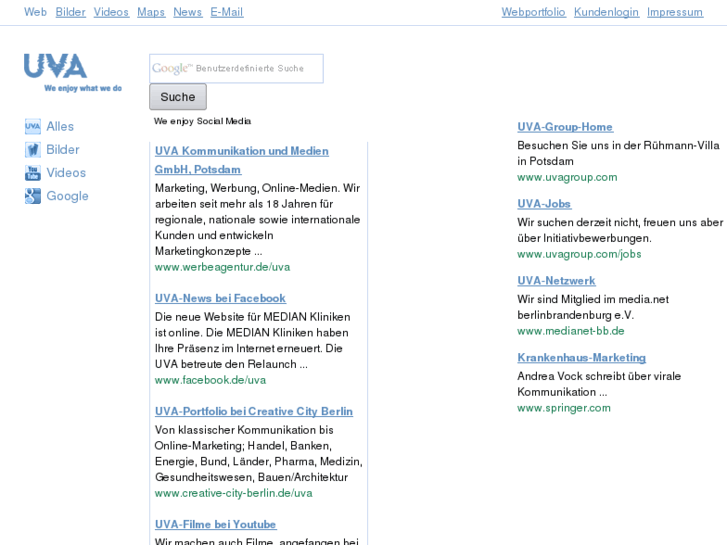The width and height of the screenshot is (727, 545).
Task: Open UVA-Portfolio bei Creative City Berlin
Action: 254,411
